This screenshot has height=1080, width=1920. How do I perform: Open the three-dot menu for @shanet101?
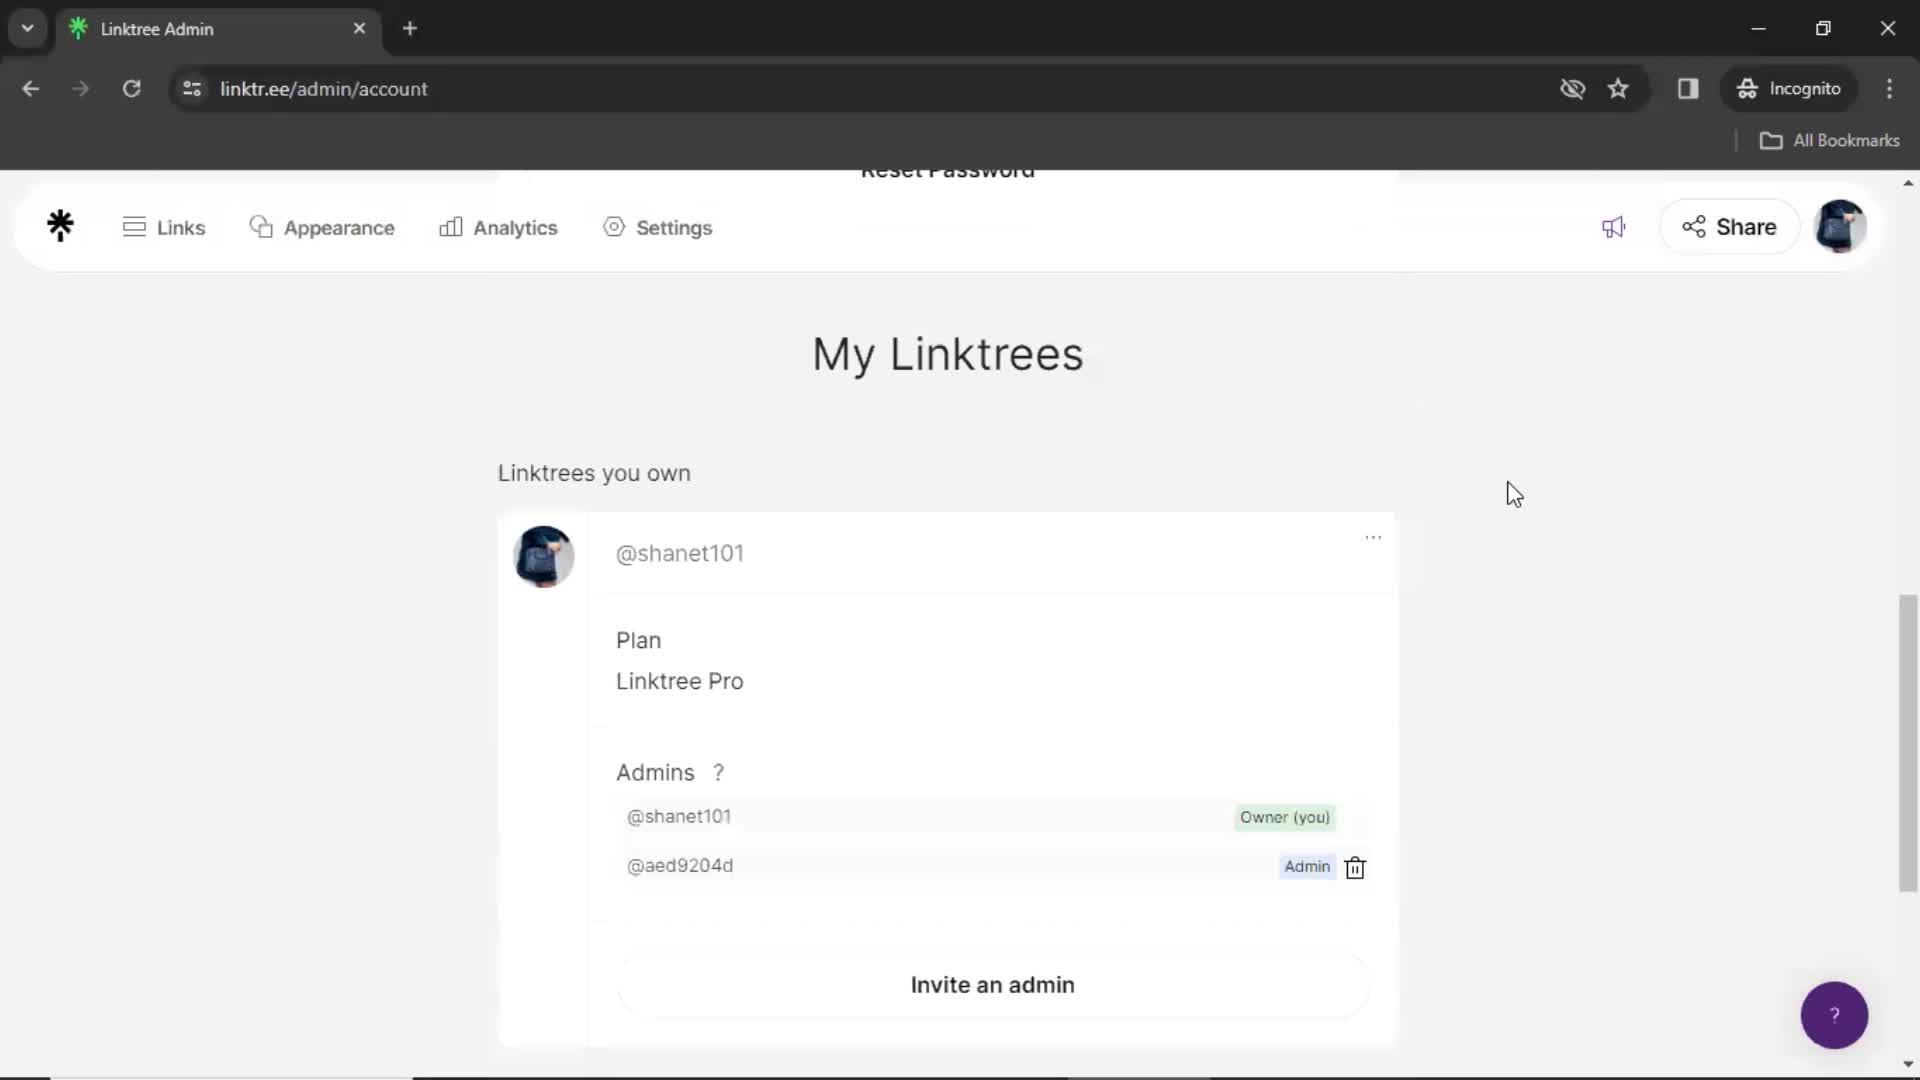[x=1373, y=538]
